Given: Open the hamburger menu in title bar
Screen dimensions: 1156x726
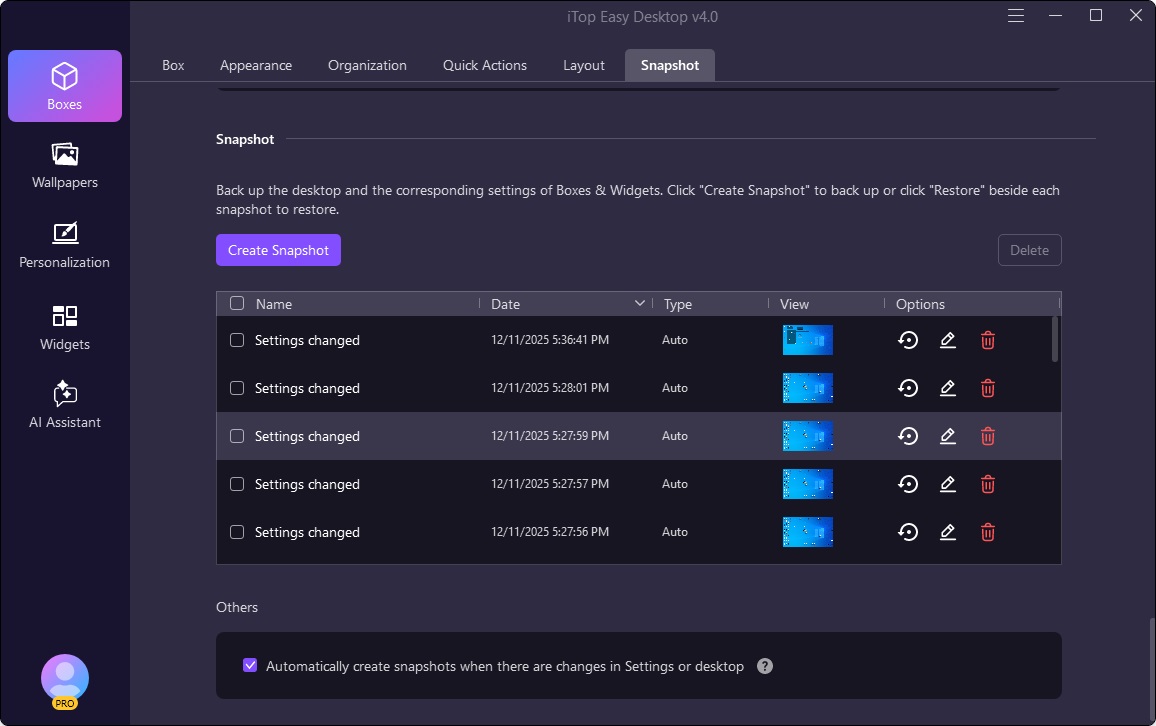Looking at the screenshot, I should point(1016,16).
